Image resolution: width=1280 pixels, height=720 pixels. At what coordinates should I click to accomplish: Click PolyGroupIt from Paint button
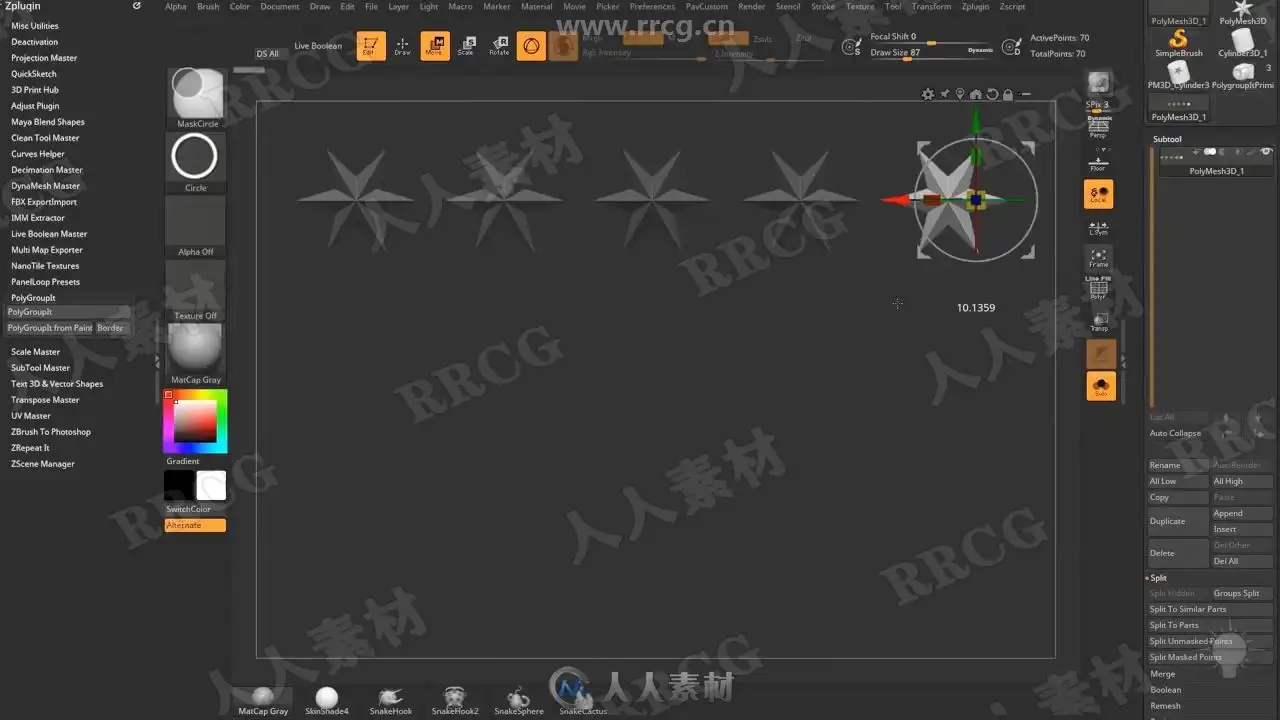coord(50,328)
